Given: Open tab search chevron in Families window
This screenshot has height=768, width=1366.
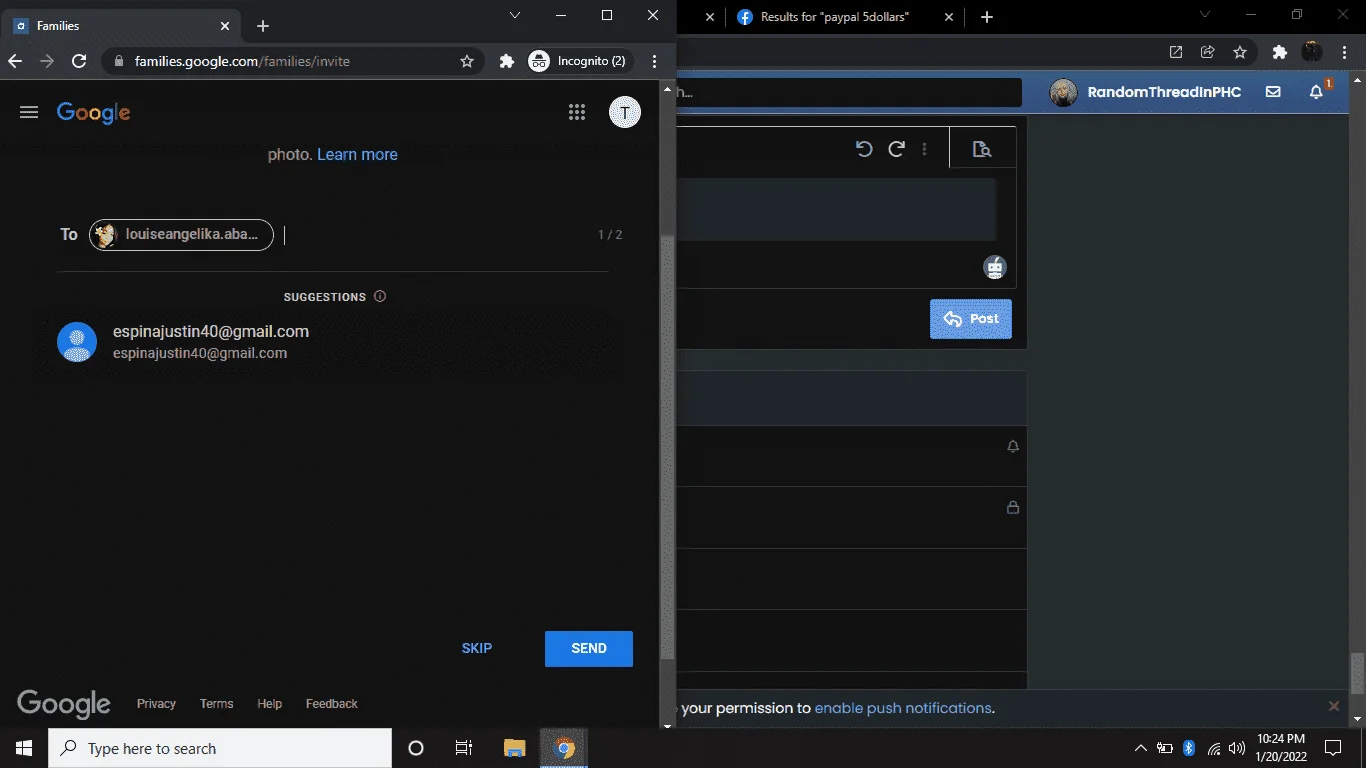Looking at the screenshot, I should tap(515, 15).
